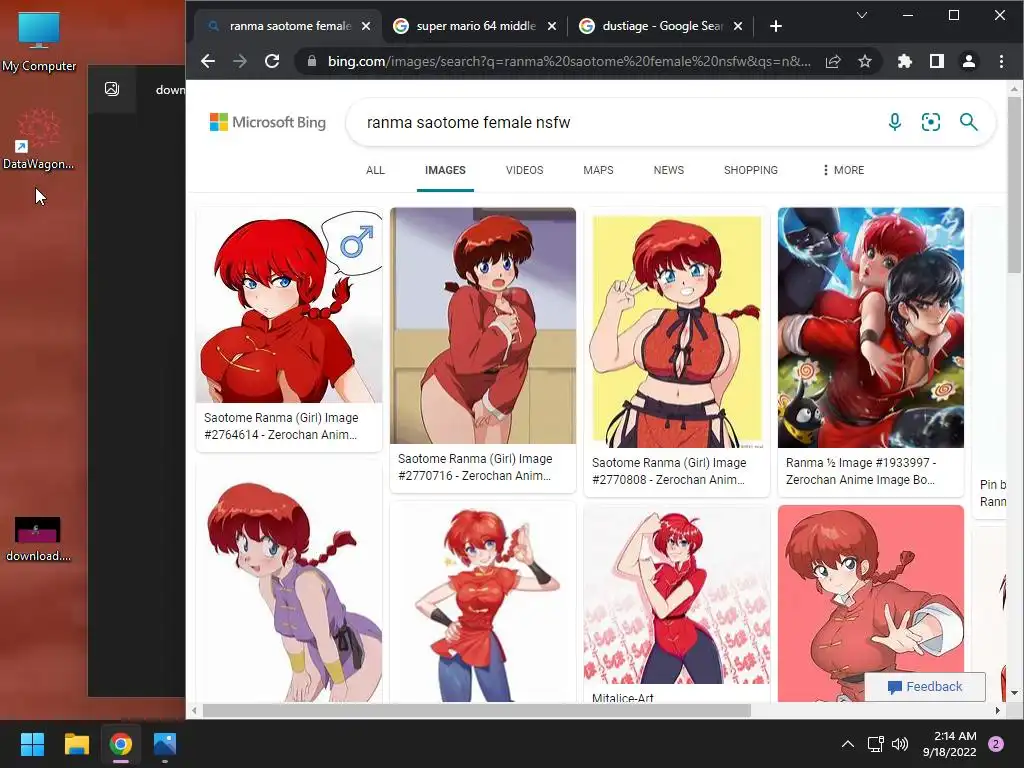Share this page via address bar icon
This screenshot has width=1024, height=768.
[833, 61]
